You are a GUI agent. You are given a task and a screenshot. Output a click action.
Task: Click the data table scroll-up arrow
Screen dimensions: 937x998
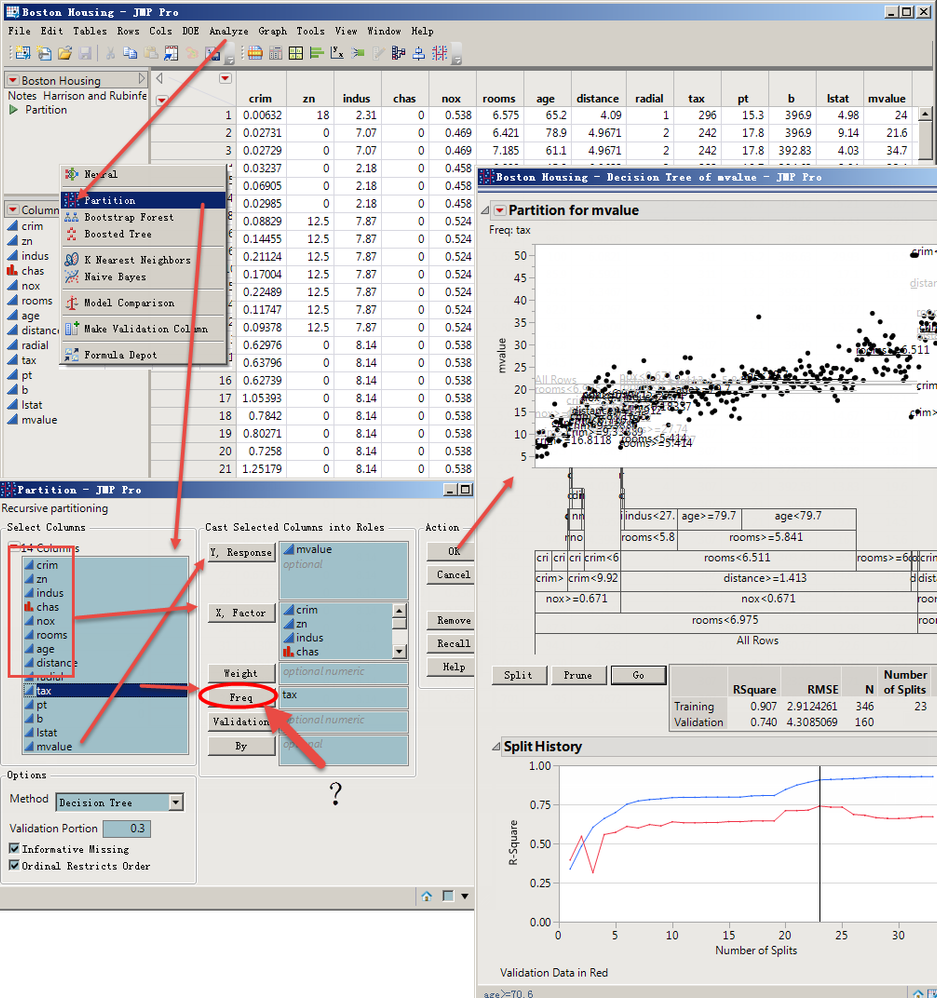click(x=925, y=115)
